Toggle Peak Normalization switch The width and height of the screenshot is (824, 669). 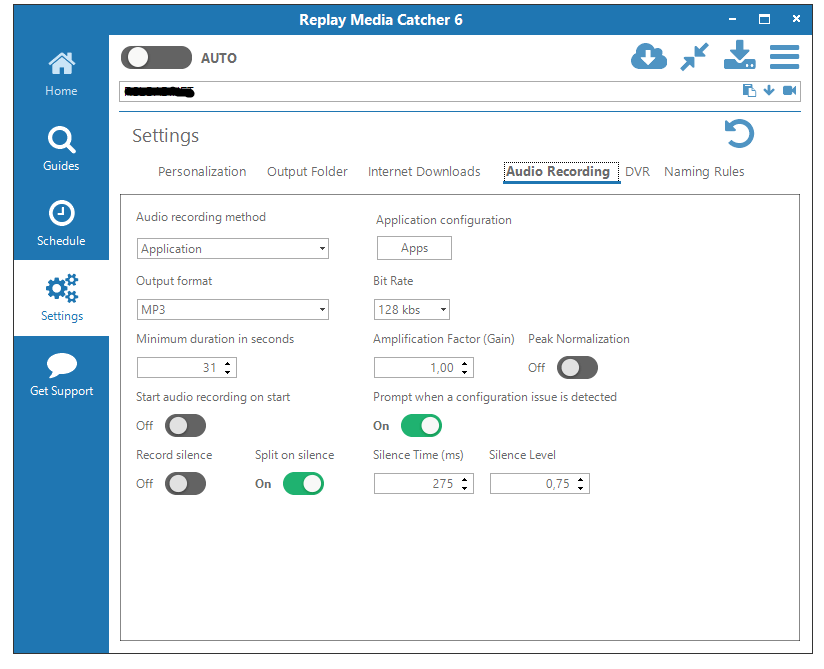click(x=577, y=367)
